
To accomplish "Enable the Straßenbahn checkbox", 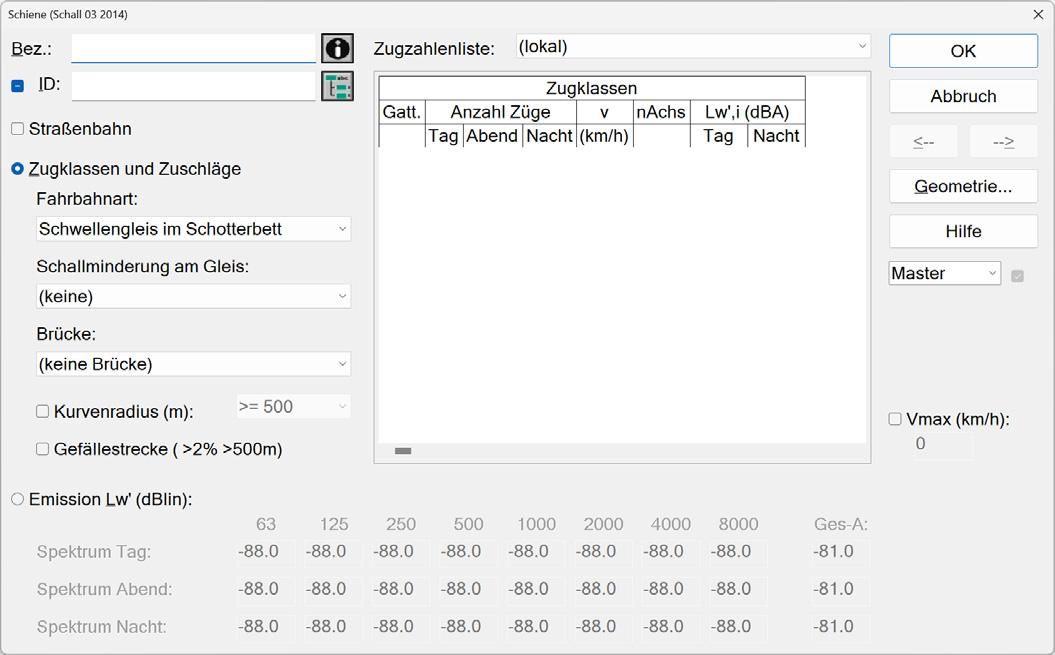I will [x=17, y=129].
